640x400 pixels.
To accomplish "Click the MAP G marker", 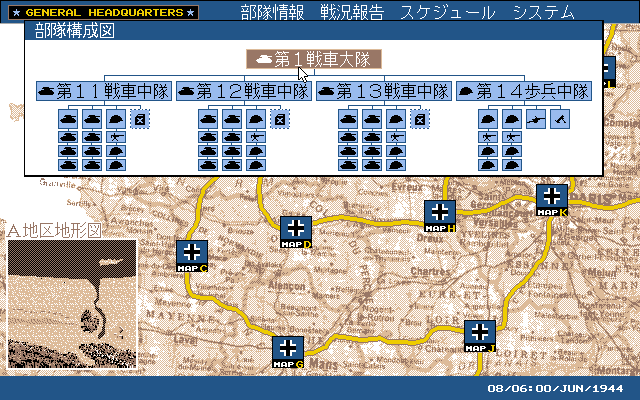I will (288, 352).
